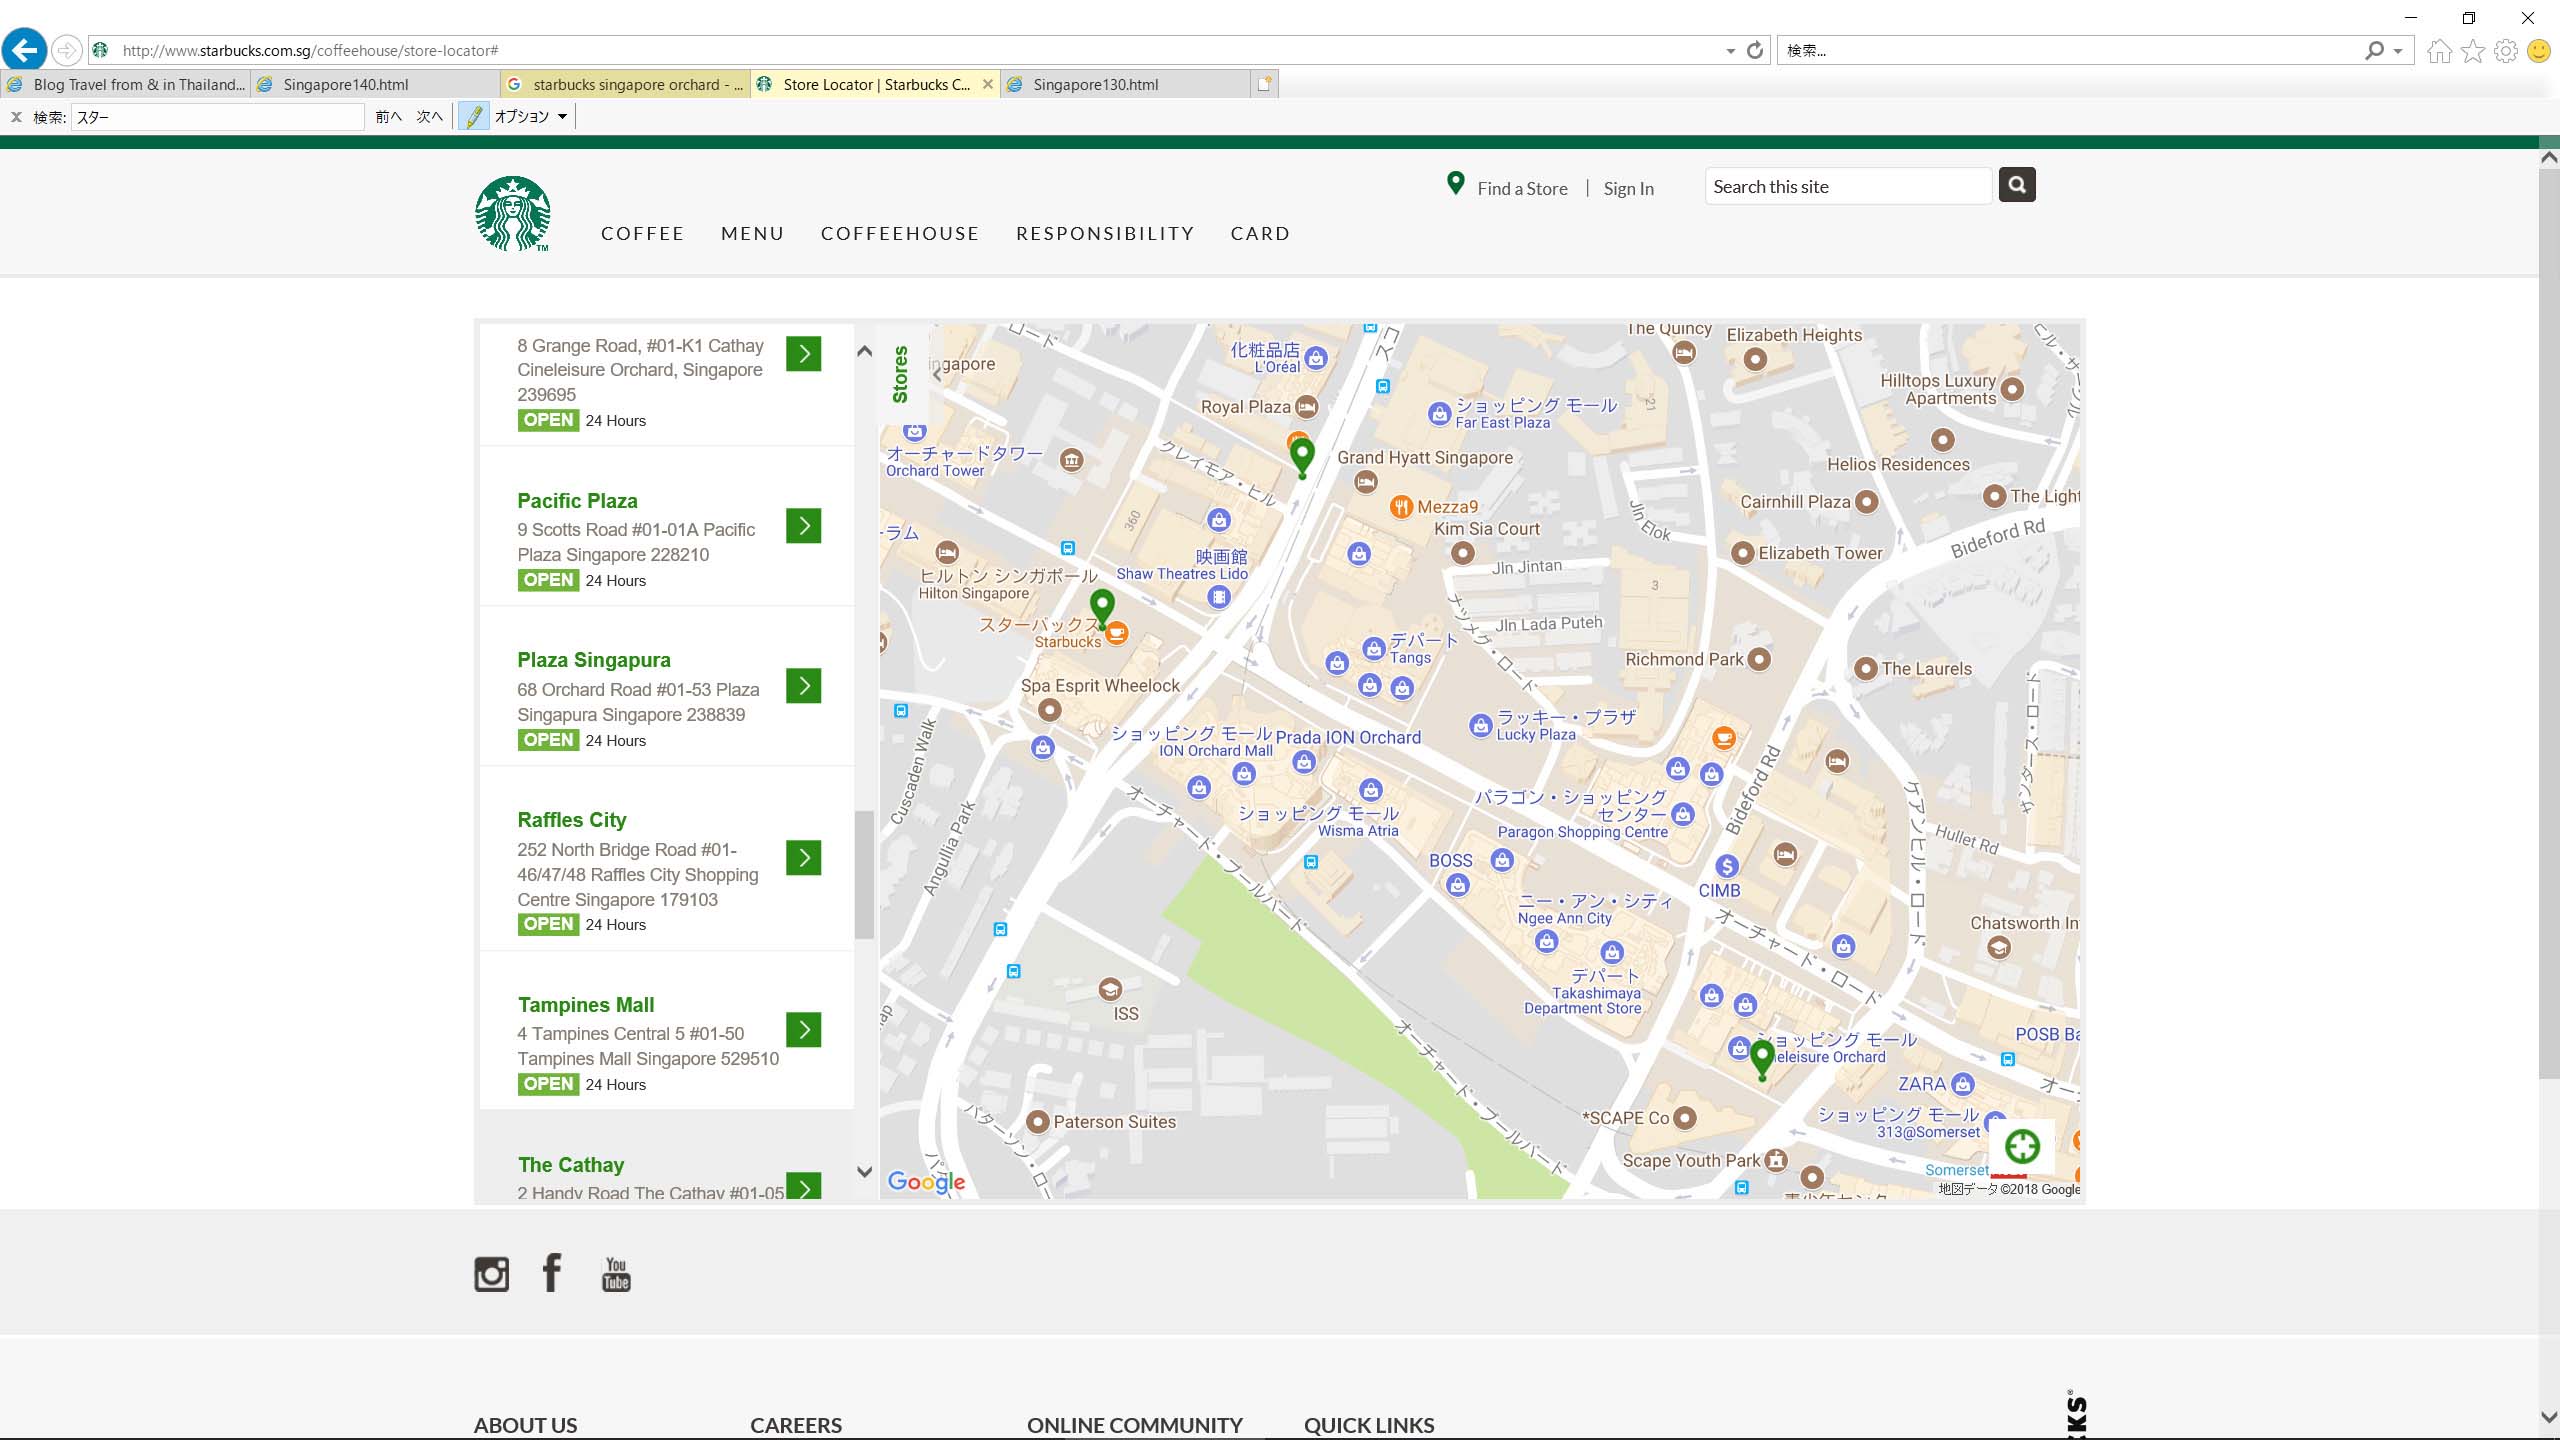The width and height of the screenshot is (2560, 1440).
Task: Switch to Singapore140.html tab
Action: coord(375,85)
